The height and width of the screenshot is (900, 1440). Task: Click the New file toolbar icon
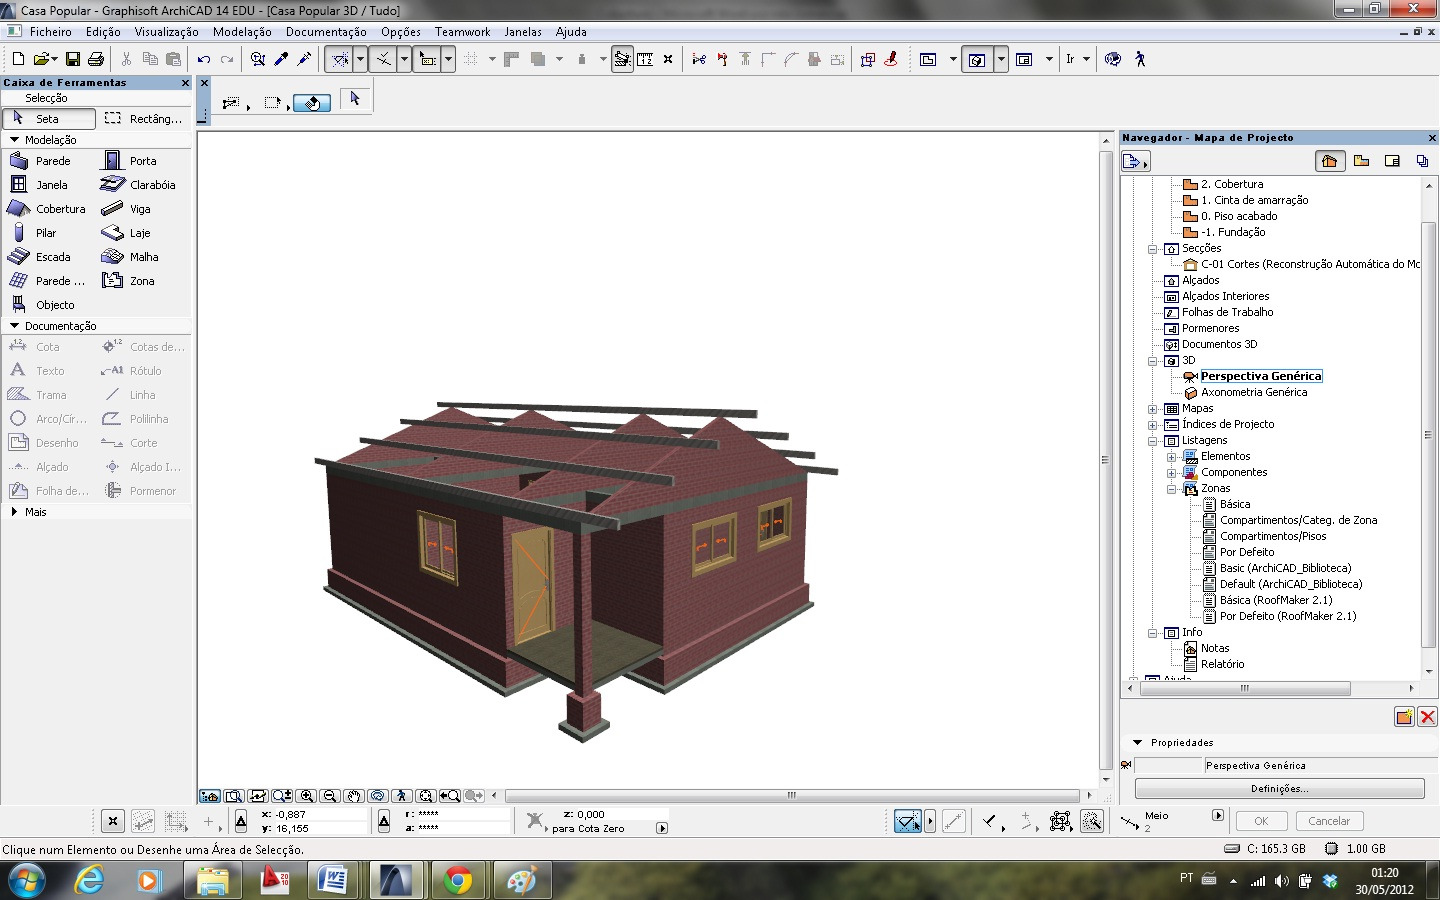(18, 59)
